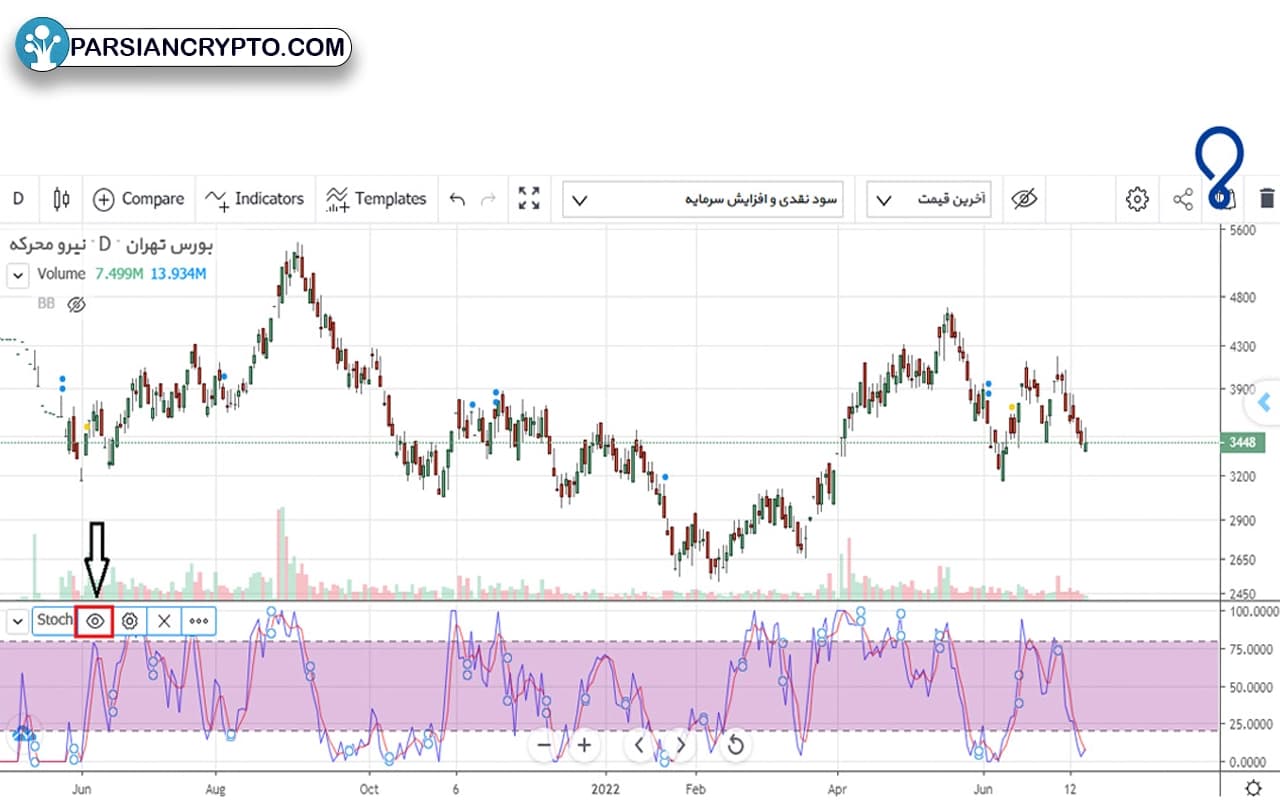Delete drawings with the trash icon

1267,198
